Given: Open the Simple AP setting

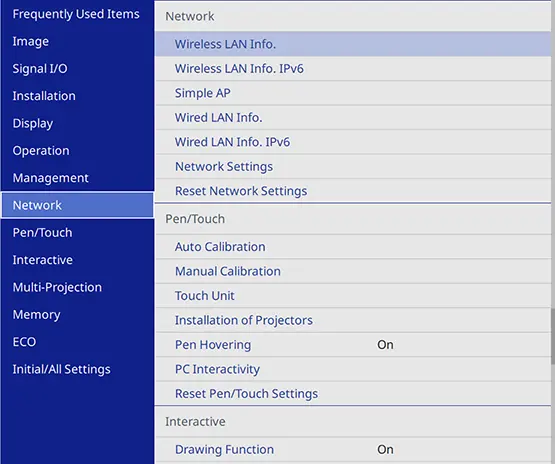Looking at the screenshot, I should click(353, 93).
